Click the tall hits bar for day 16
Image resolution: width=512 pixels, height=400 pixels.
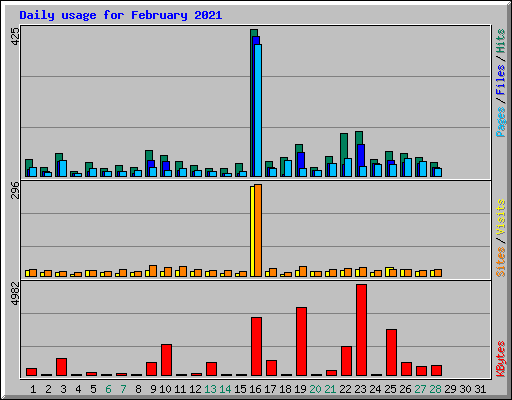pos(254,103)
